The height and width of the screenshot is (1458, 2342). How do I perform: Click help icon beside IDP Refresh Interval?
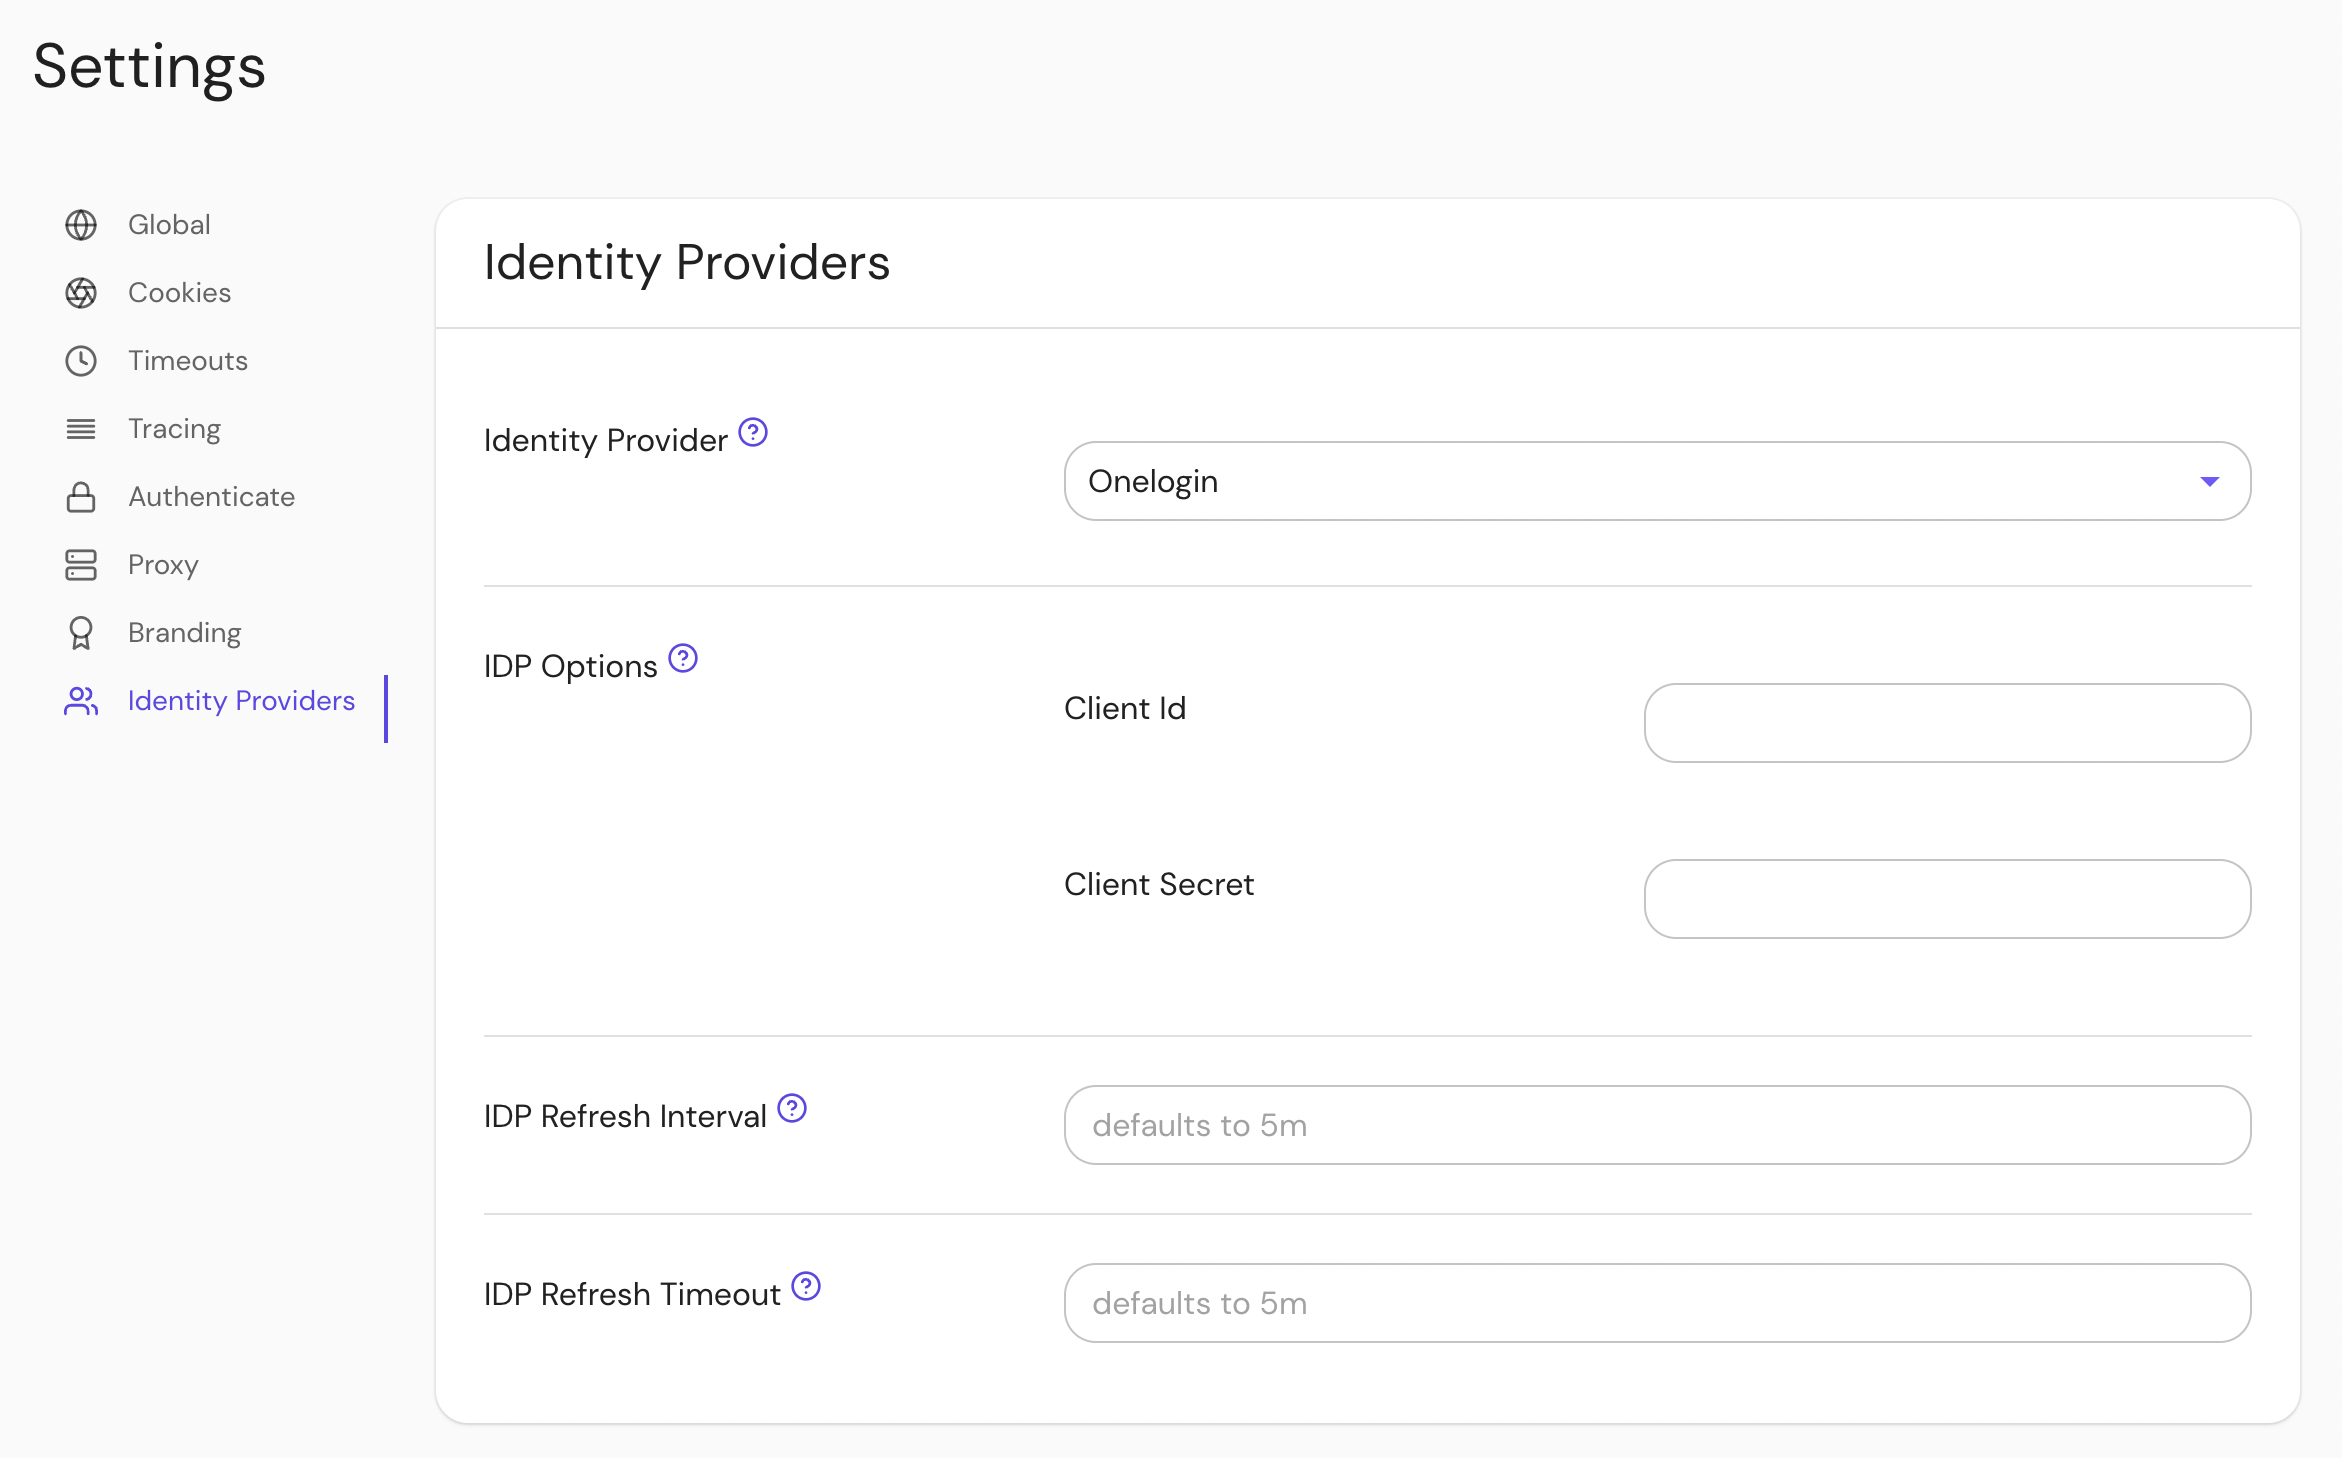tap(792, 1109)
